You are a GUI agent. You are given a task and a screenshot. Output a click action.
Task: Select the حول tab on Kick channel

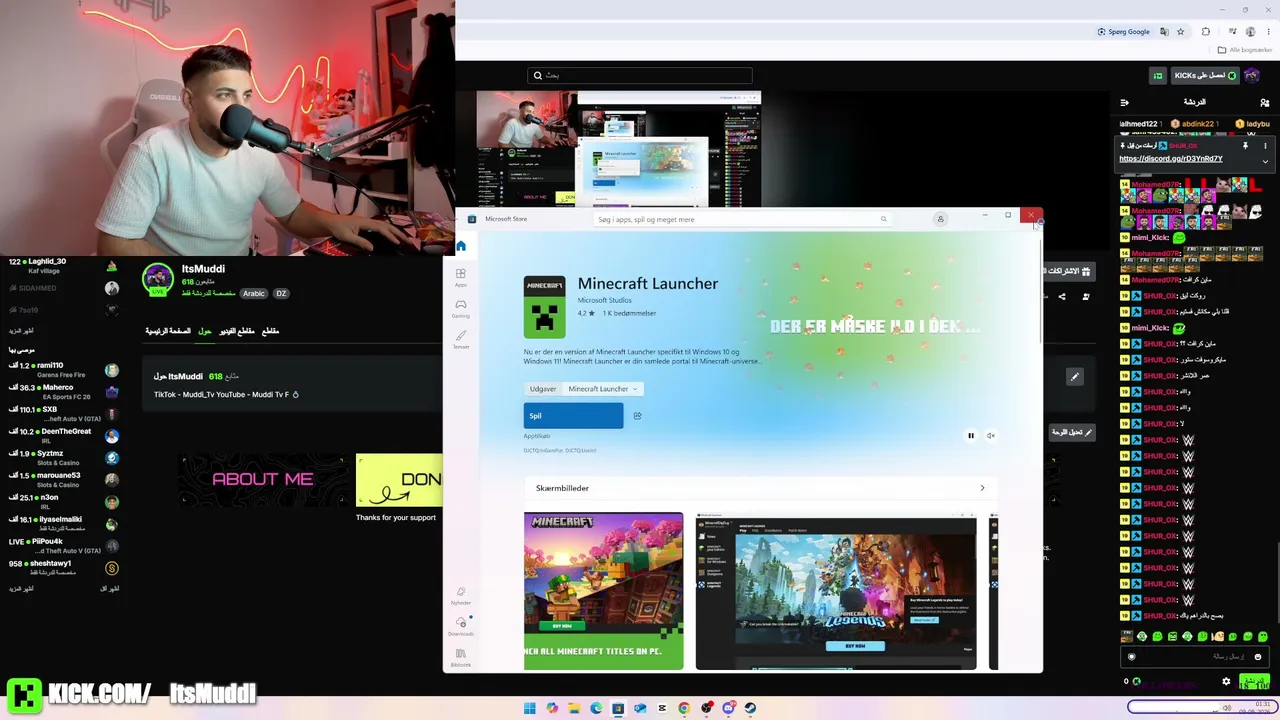point(205,331)
